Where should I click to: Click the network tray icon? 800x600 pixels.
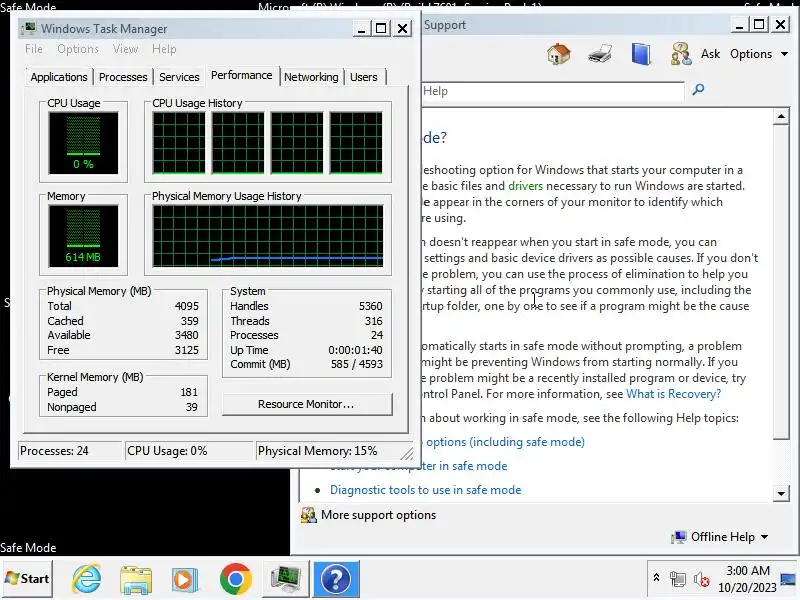(678, 579)
